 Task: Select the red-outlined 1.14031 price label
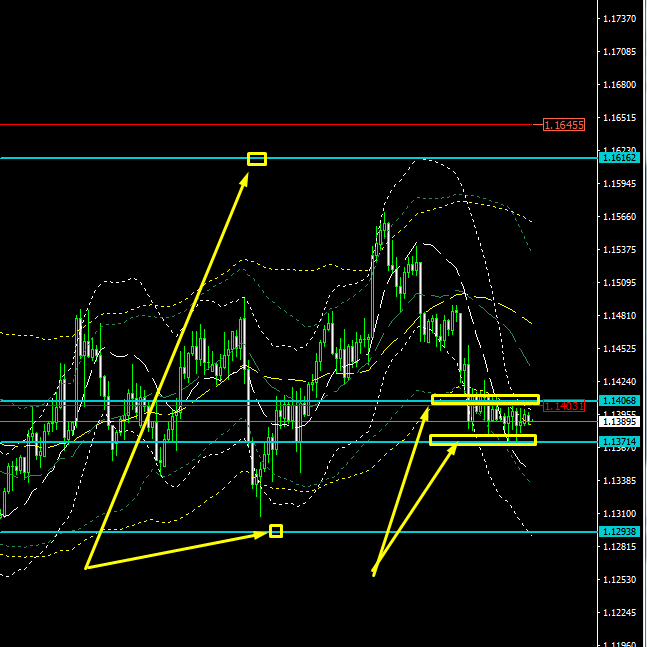pos(564,406)
